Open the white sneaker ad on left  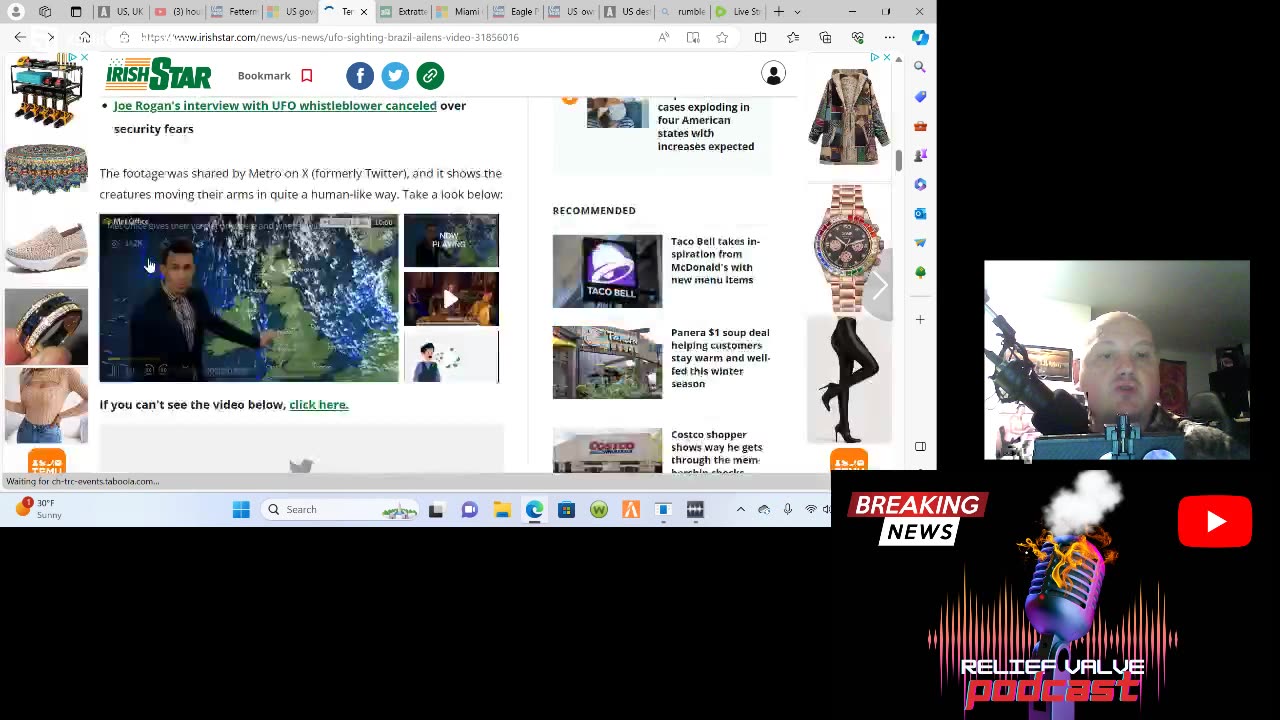pos(46,246)
